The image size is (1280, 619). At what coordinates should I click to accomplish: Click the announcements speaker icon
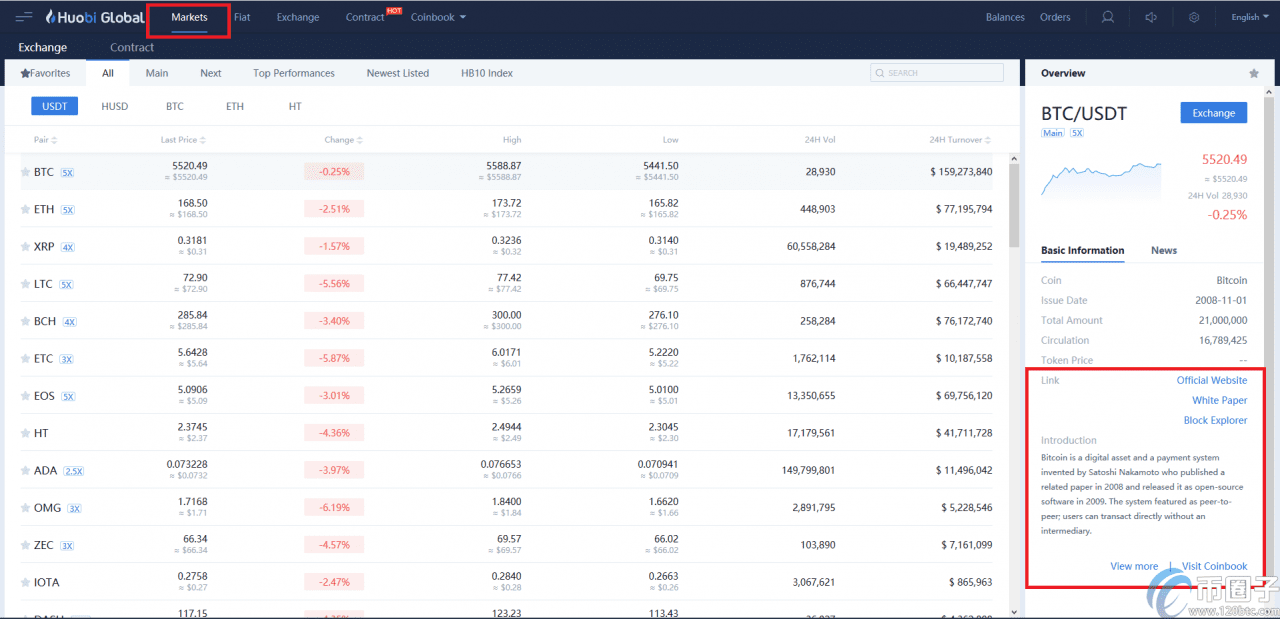coord(1151,17)
